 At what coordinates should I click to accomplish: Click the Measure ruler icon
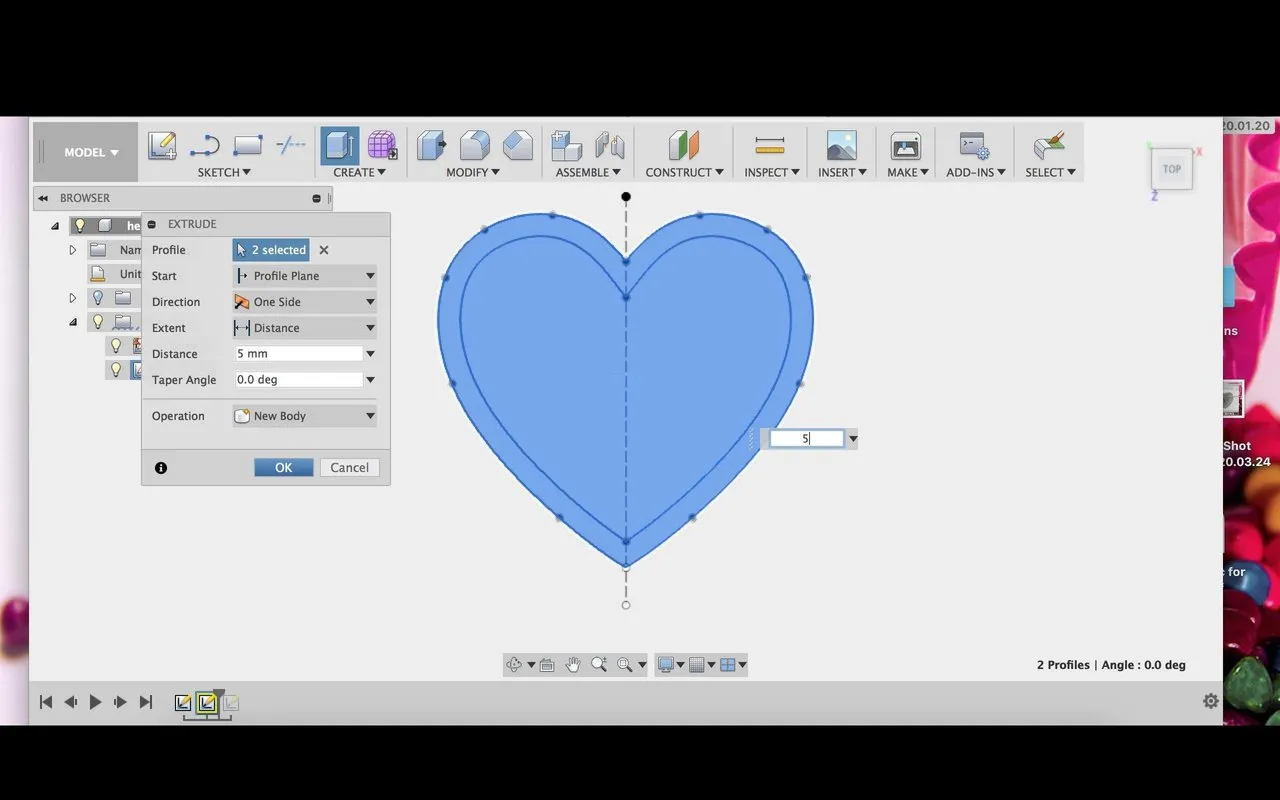tap(770, 146)
